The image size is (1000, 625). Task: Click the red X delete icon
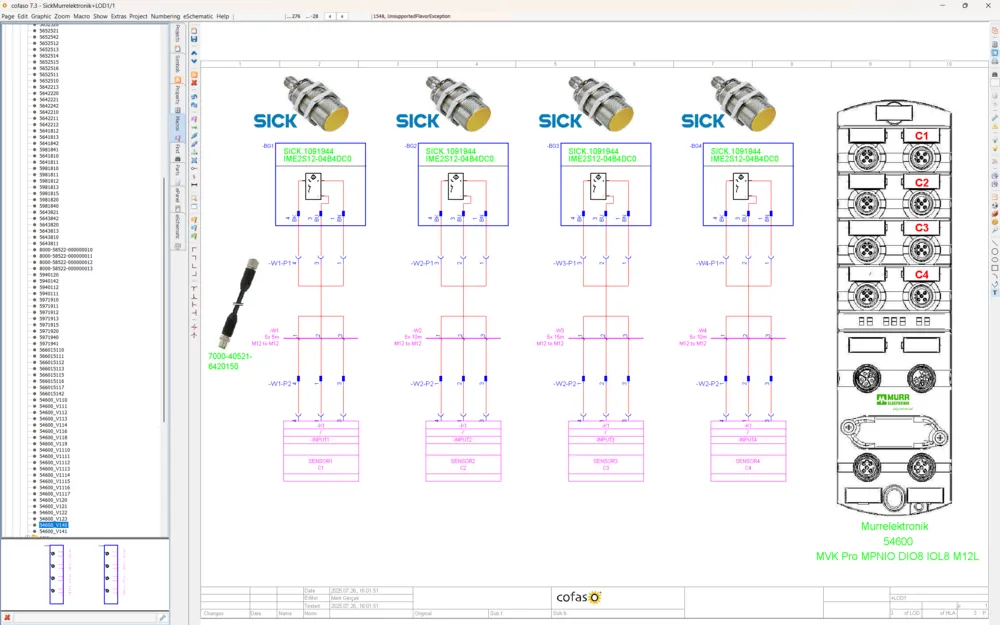pos(194,83)
